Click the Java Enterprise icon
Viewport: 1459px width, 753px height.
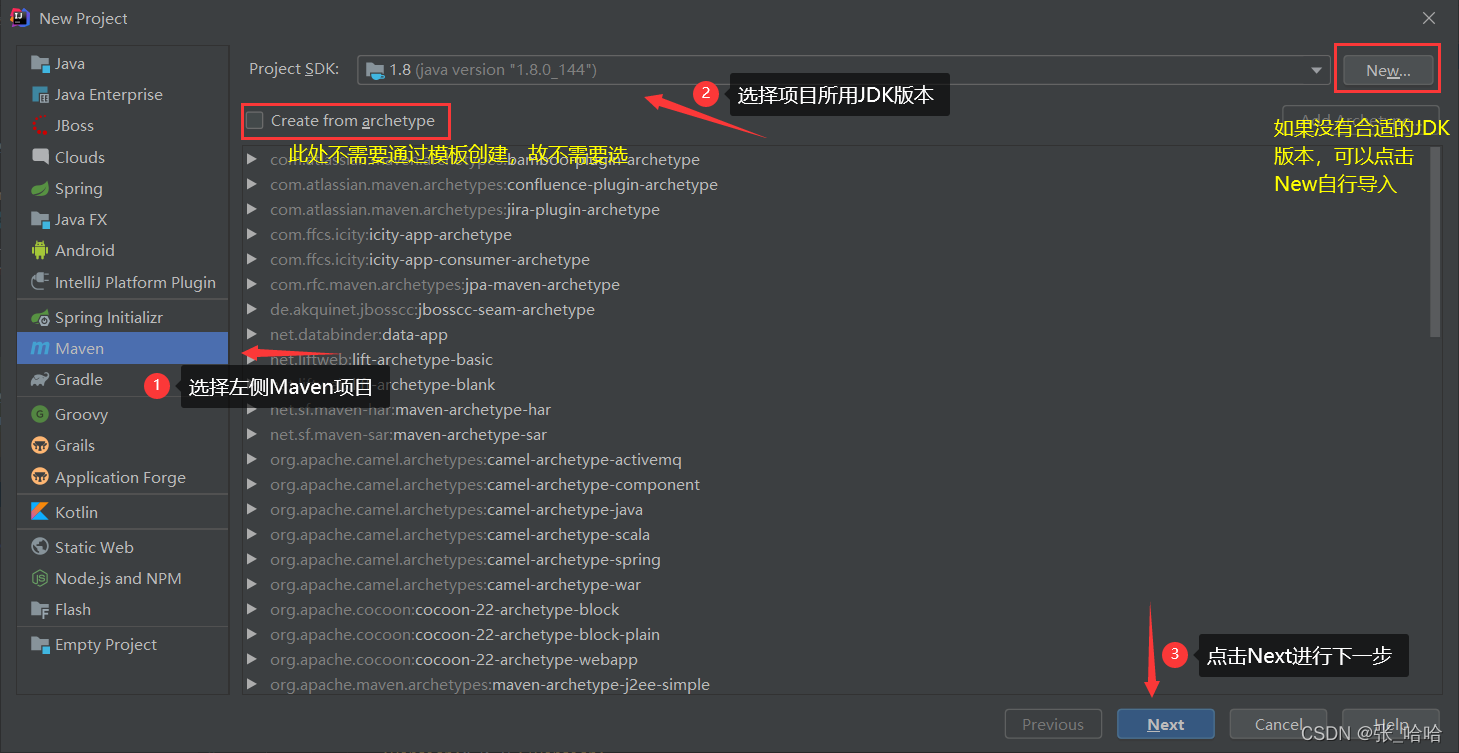click(x=40, y=95)
